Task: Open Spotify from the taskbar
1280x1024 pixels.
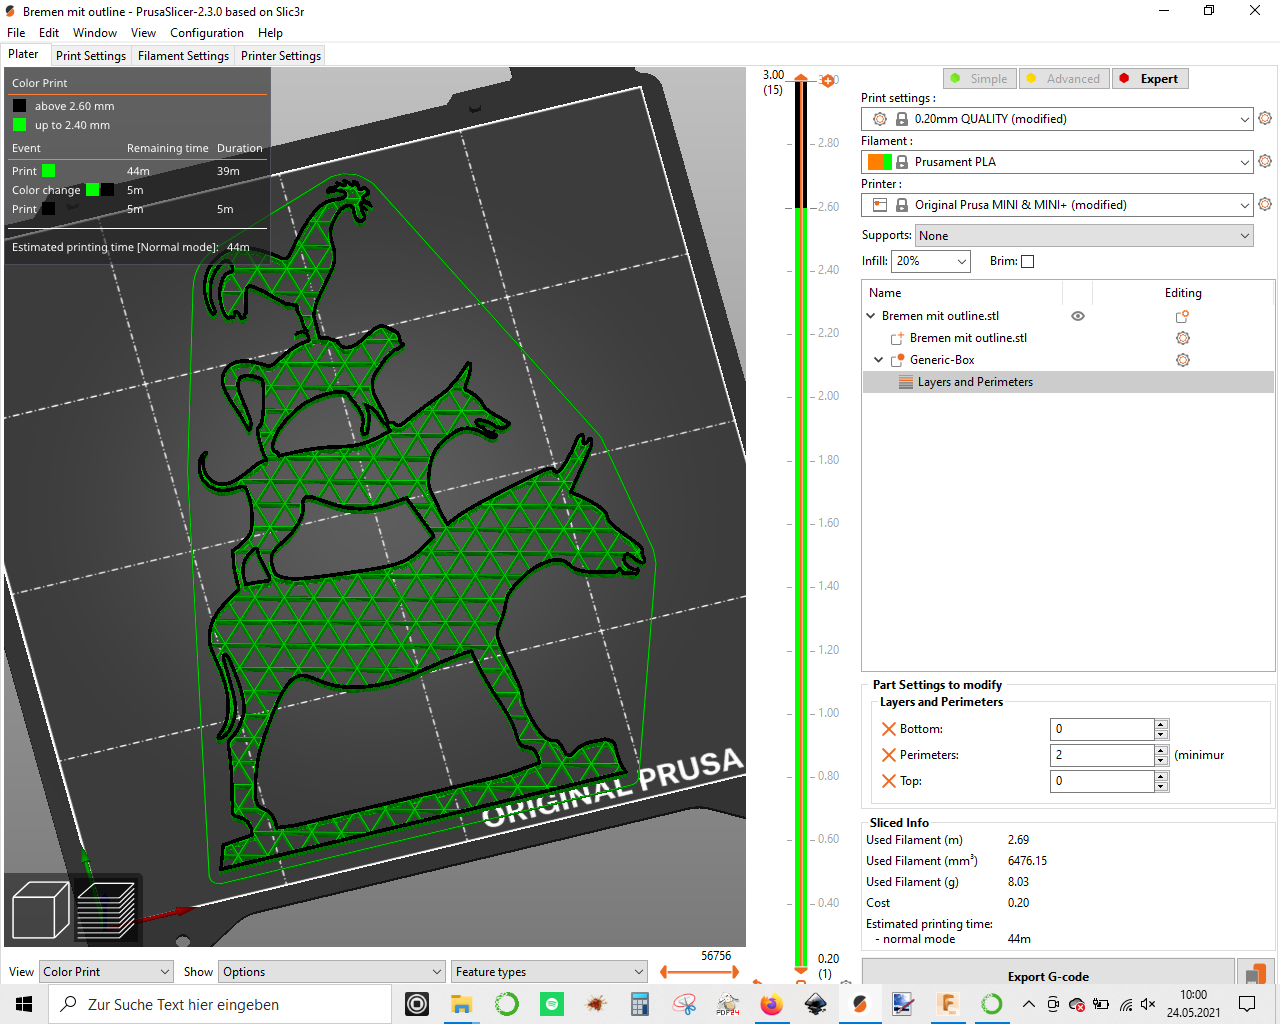Action: click(551, 1004)
